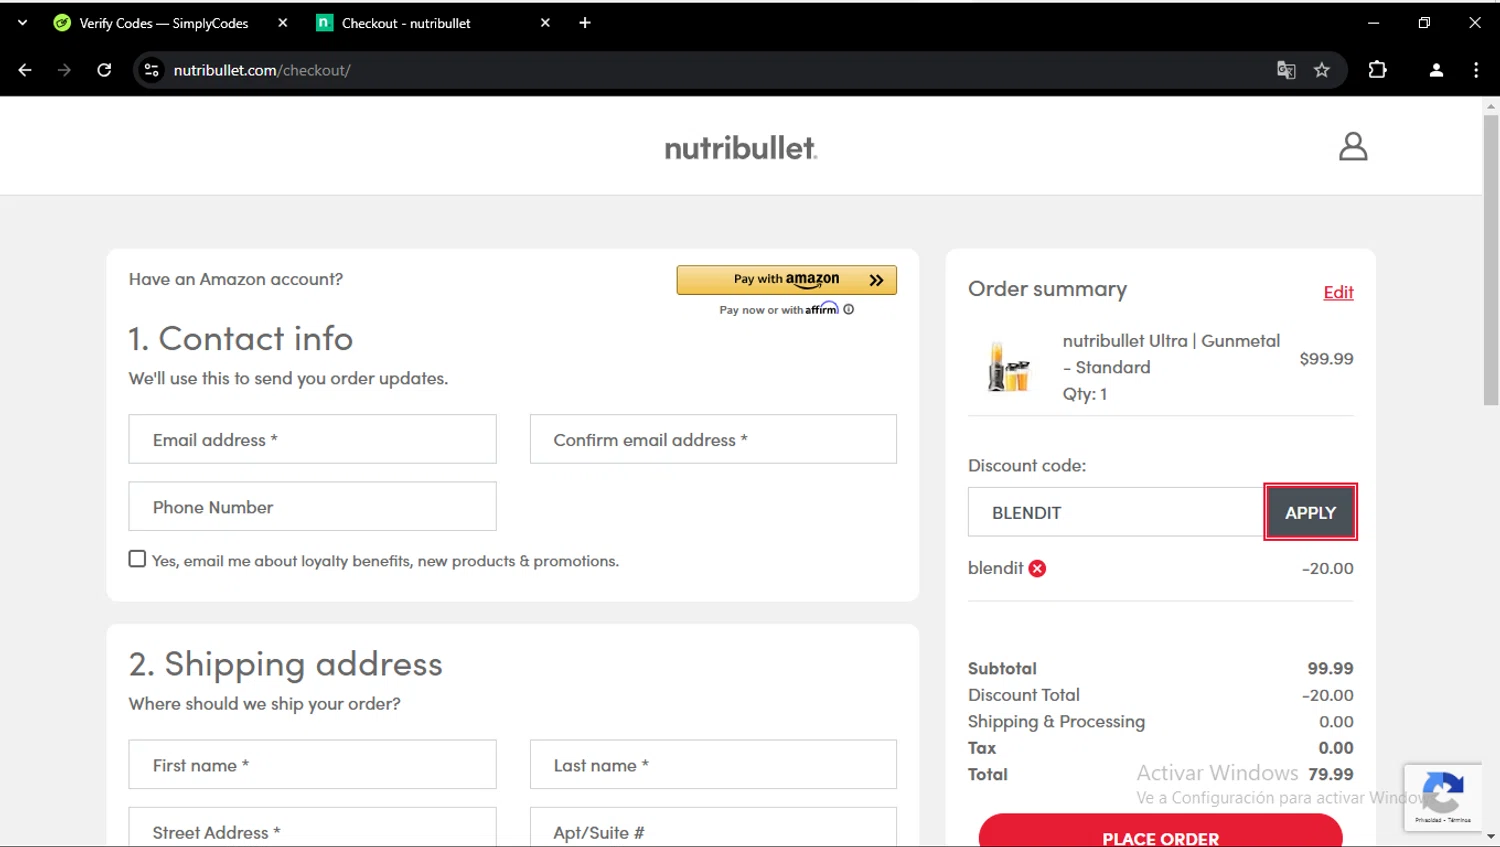
Task: Click the $99.99 product price
Action: coord(1326,359)
